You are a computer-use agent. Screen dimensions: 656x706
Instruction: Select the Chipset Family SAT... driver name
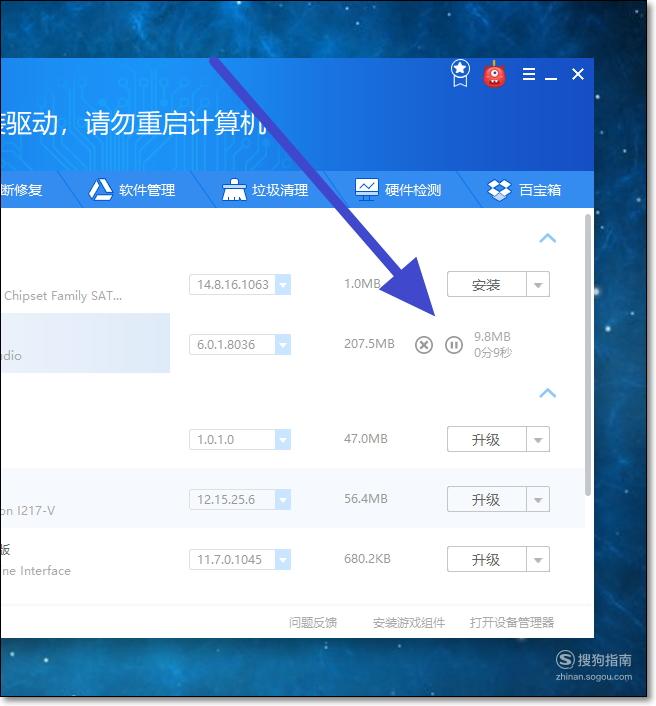click(63, 296)
